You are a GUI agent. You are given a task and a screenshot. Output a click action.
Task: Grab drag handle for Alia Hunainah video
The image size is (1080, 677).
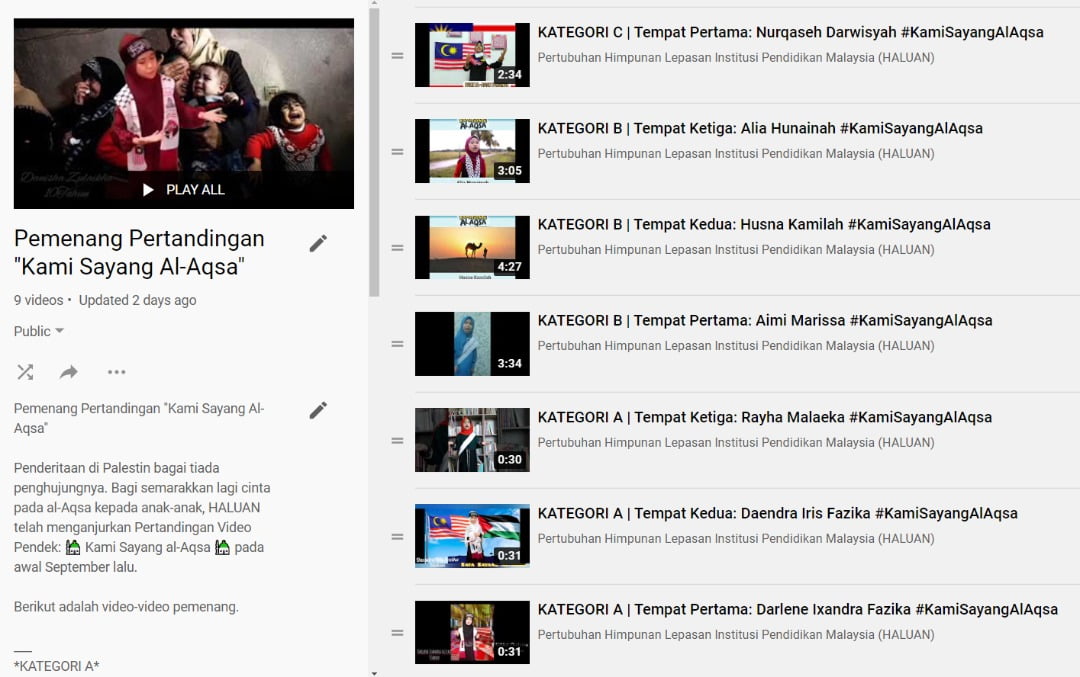(x=397, y=152)
